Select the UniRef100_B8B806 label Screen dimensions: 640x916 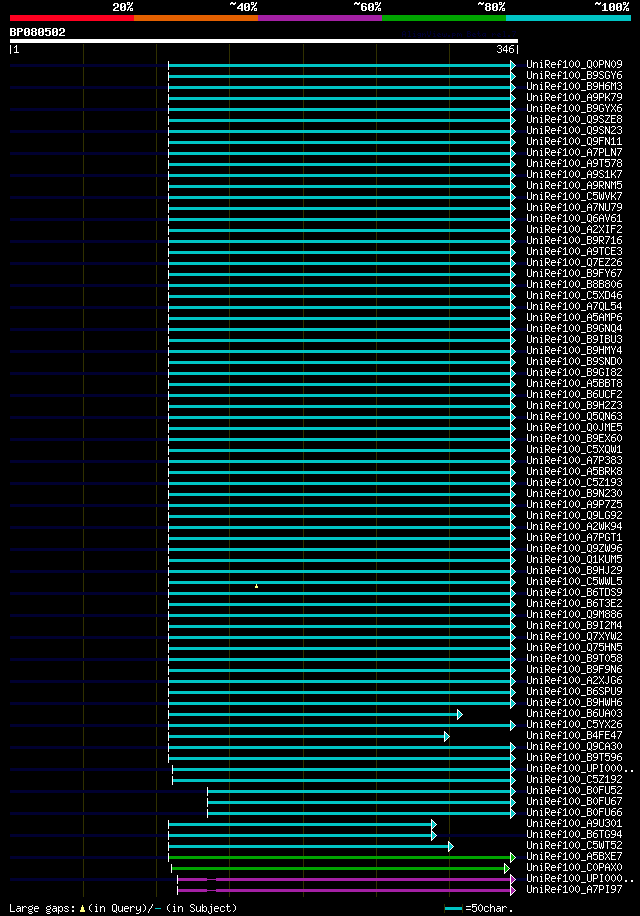click(x=574, y=284)
